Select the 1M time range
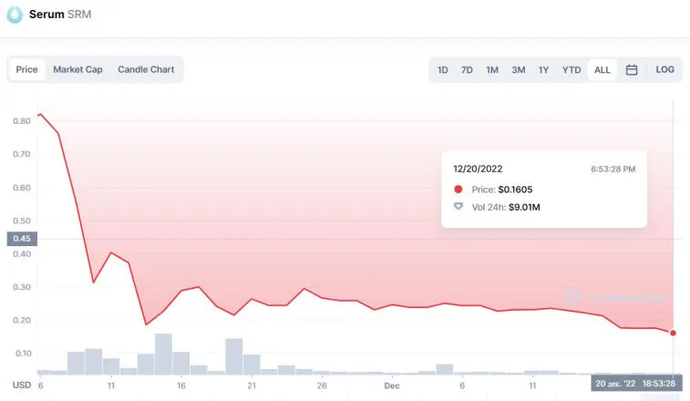Image resolution: width=690 pixels, height=401 pixels. click(x=492, y=70)
